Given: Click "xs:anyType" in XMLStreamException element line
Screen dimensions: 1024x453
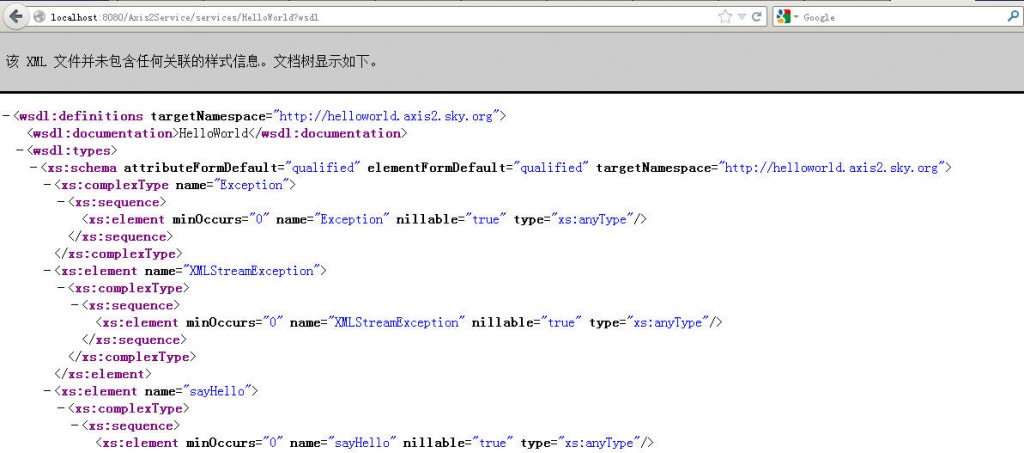Looking at the screenshot, I should (668, 322).
